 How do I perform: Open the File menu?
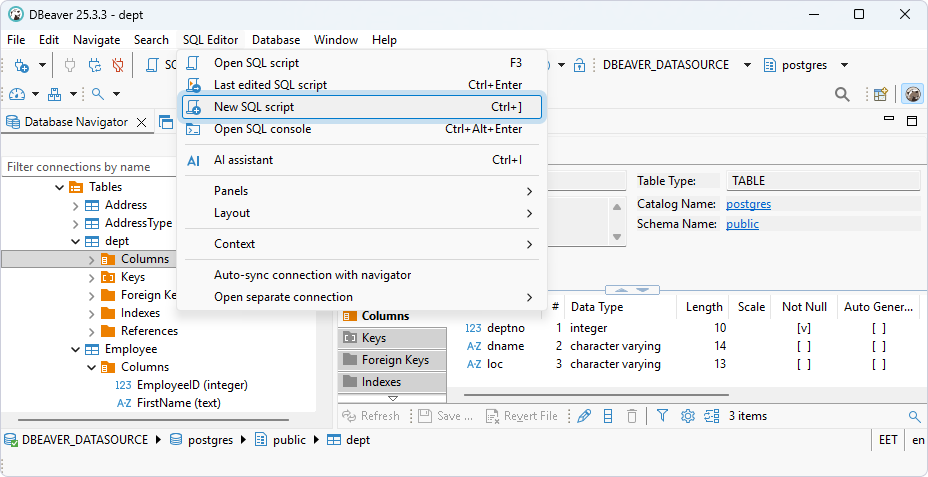pos(16,40)
